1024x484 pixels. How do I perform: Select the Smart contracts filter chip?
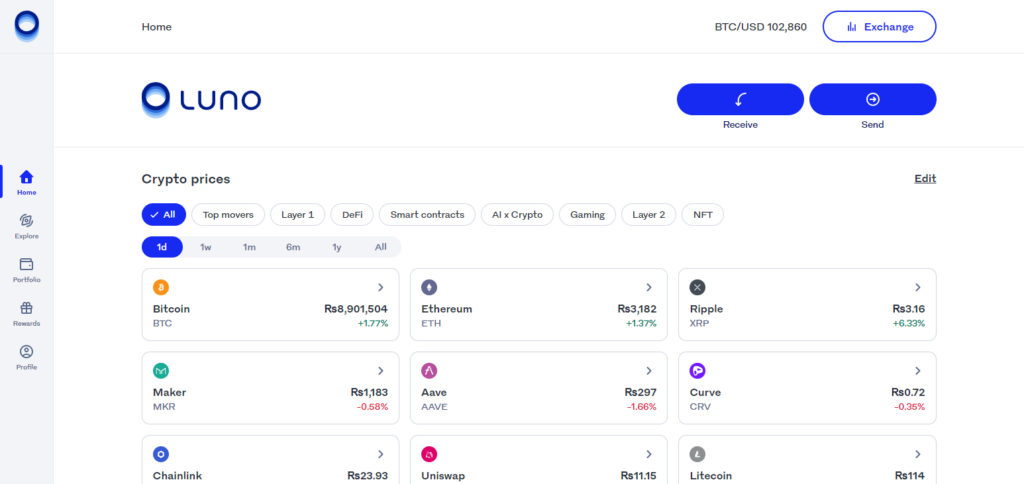427,214
